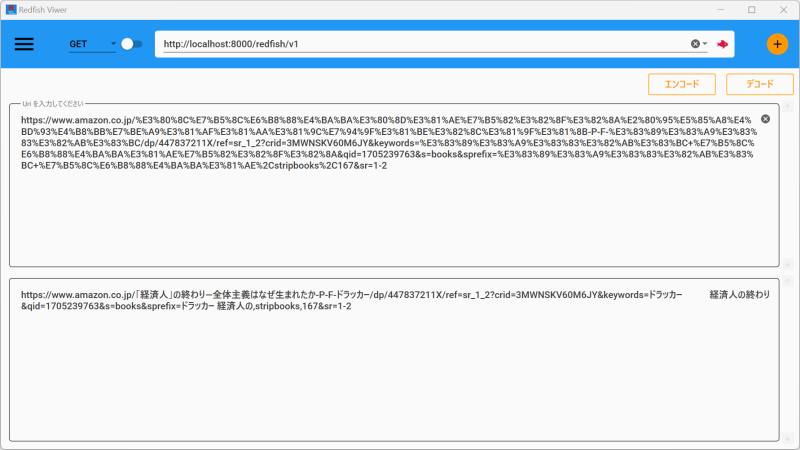The image size is (800, 450).
Task: Clear the localhost URL with the X icon
Action: click(695, 44)
